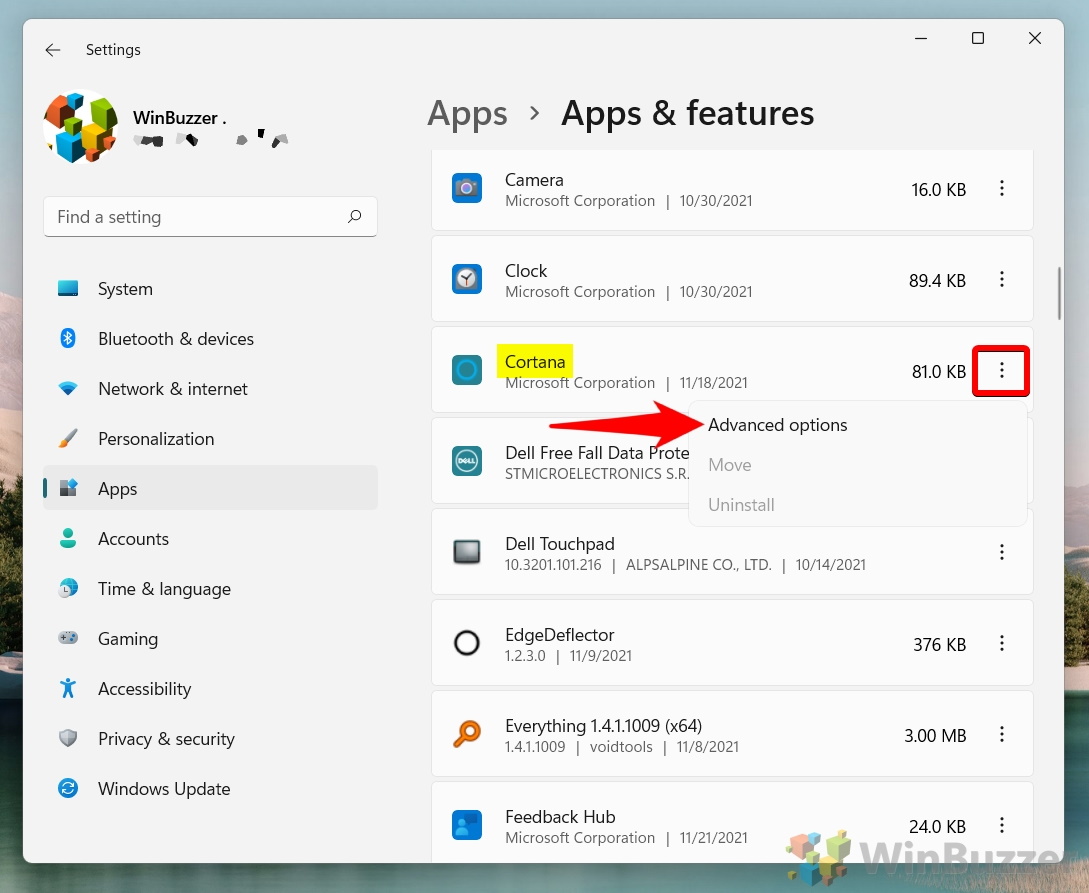Click the Gaming controller icon
This screenshot has height=893, width=1089.
coord(68,639)
